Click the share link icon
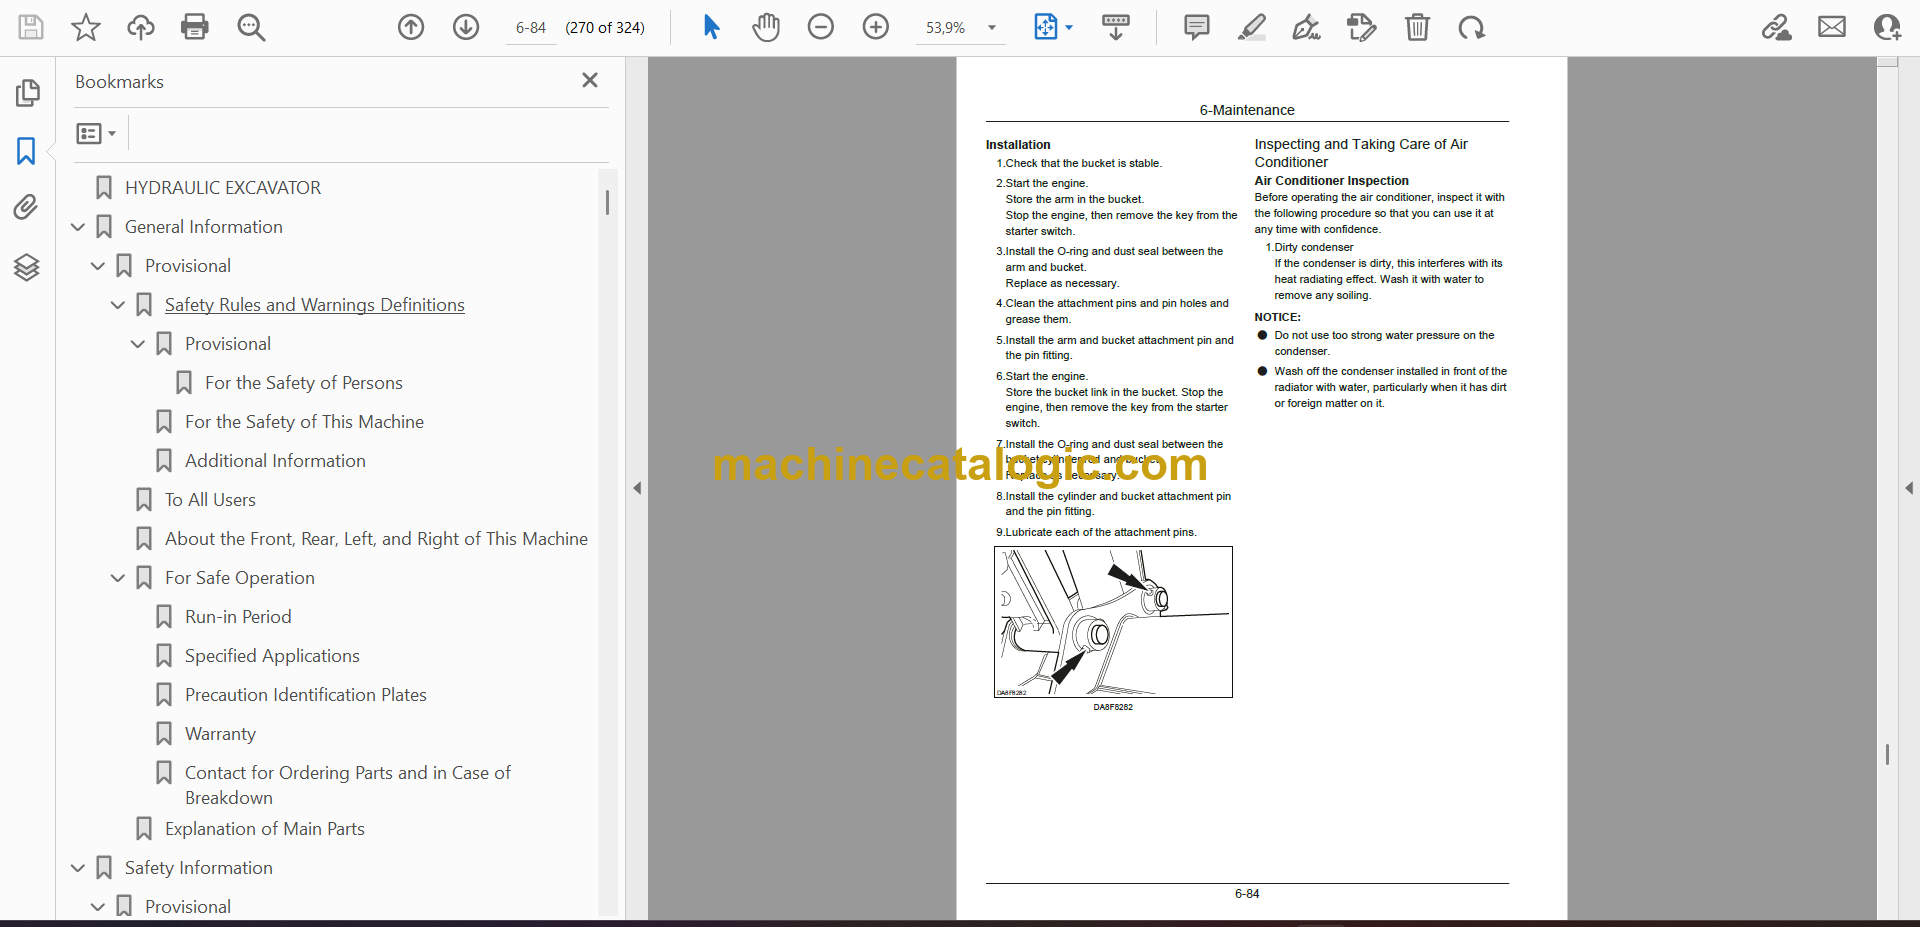The width and height of the screenshot is (1920, 927). pyautogui.click(x=1777, y=27)
